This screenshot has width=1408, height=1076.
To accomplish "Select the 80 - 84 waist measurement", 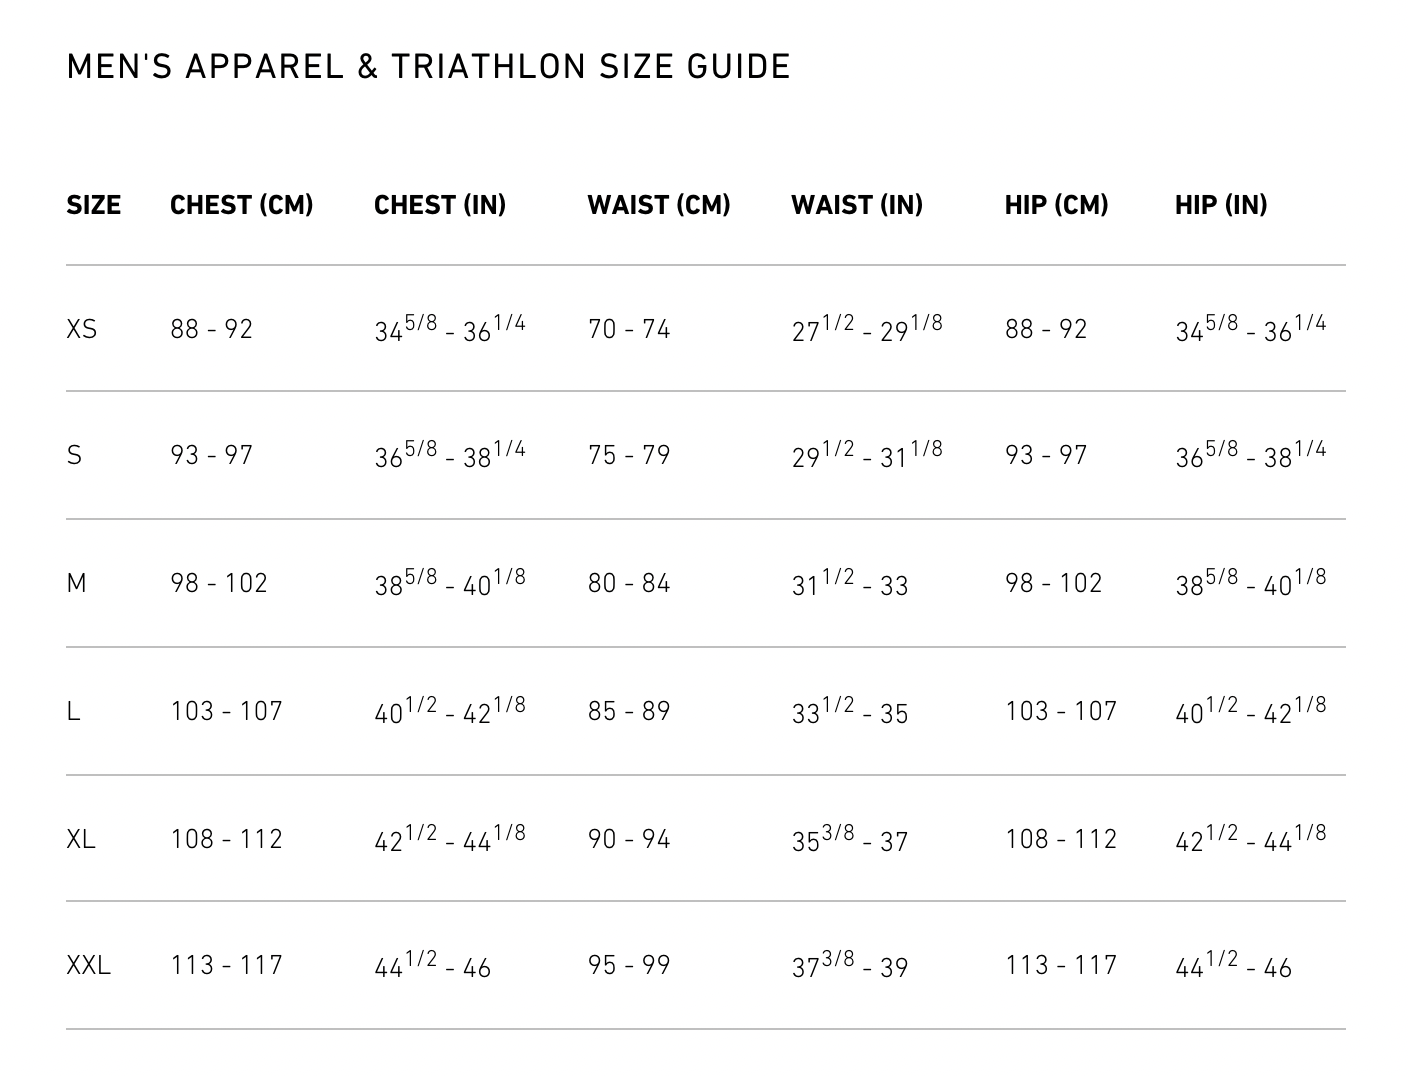I will tap(629, 583).
